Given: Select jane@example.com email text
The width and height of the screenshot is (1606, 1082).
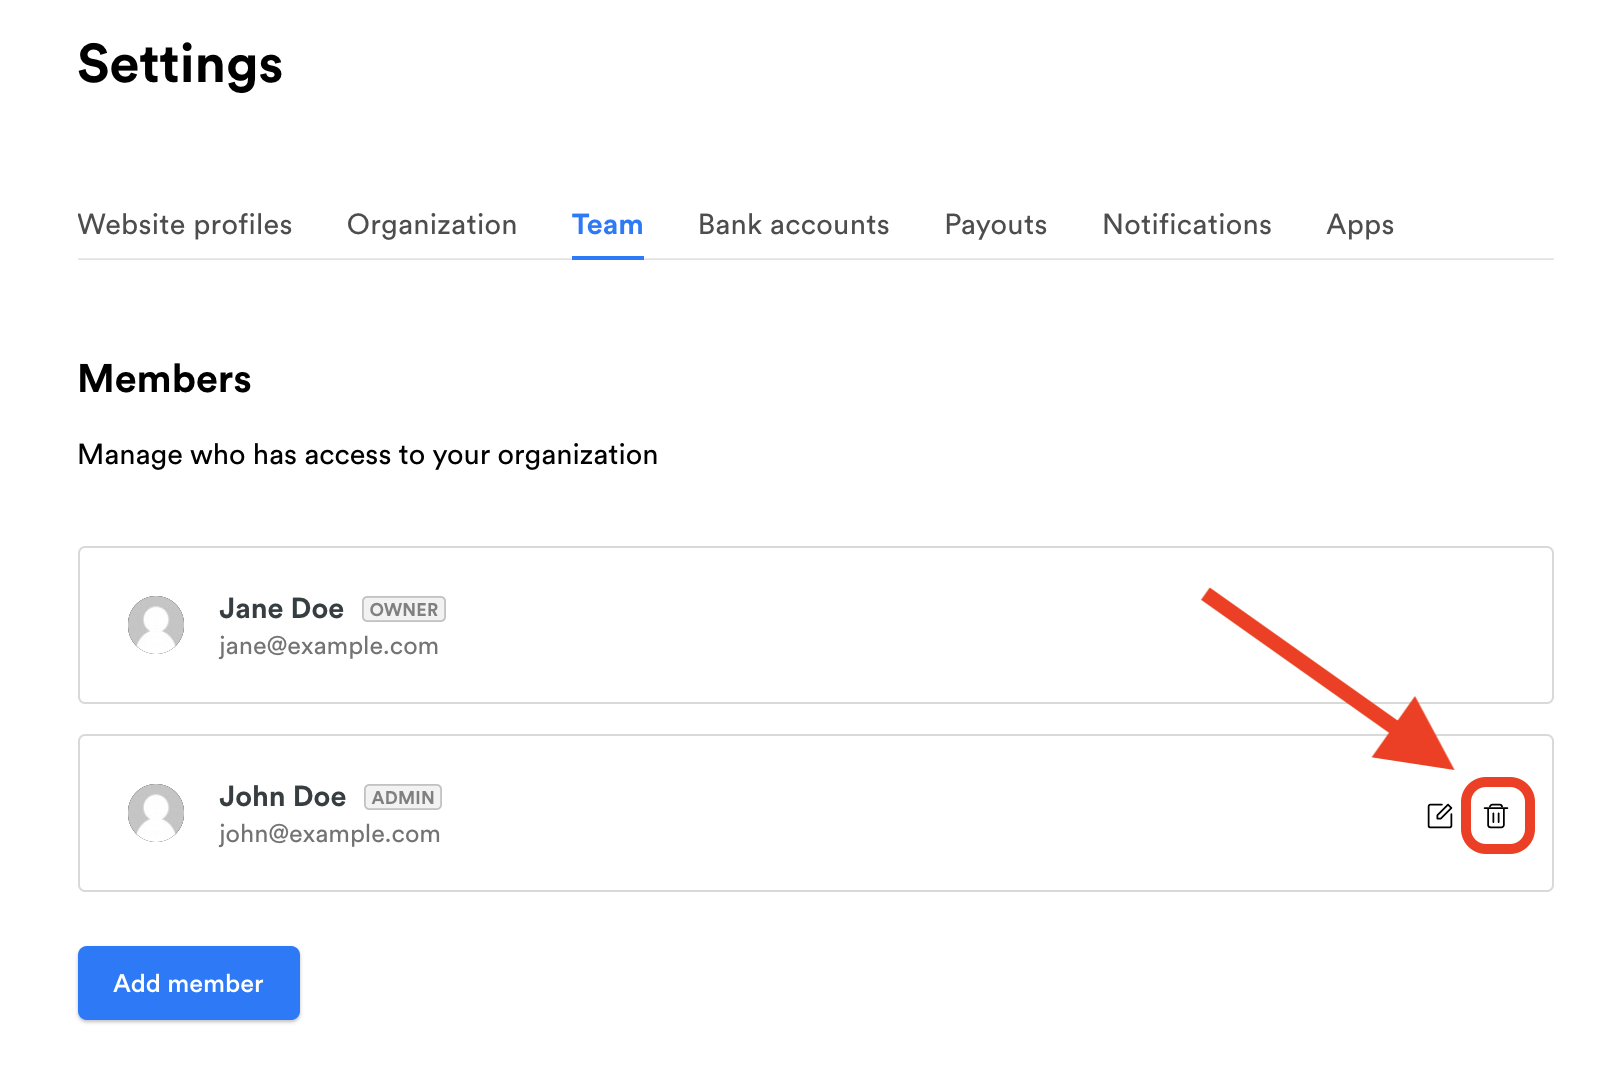Looking at the screenshot, I should [x=329, y=646].
